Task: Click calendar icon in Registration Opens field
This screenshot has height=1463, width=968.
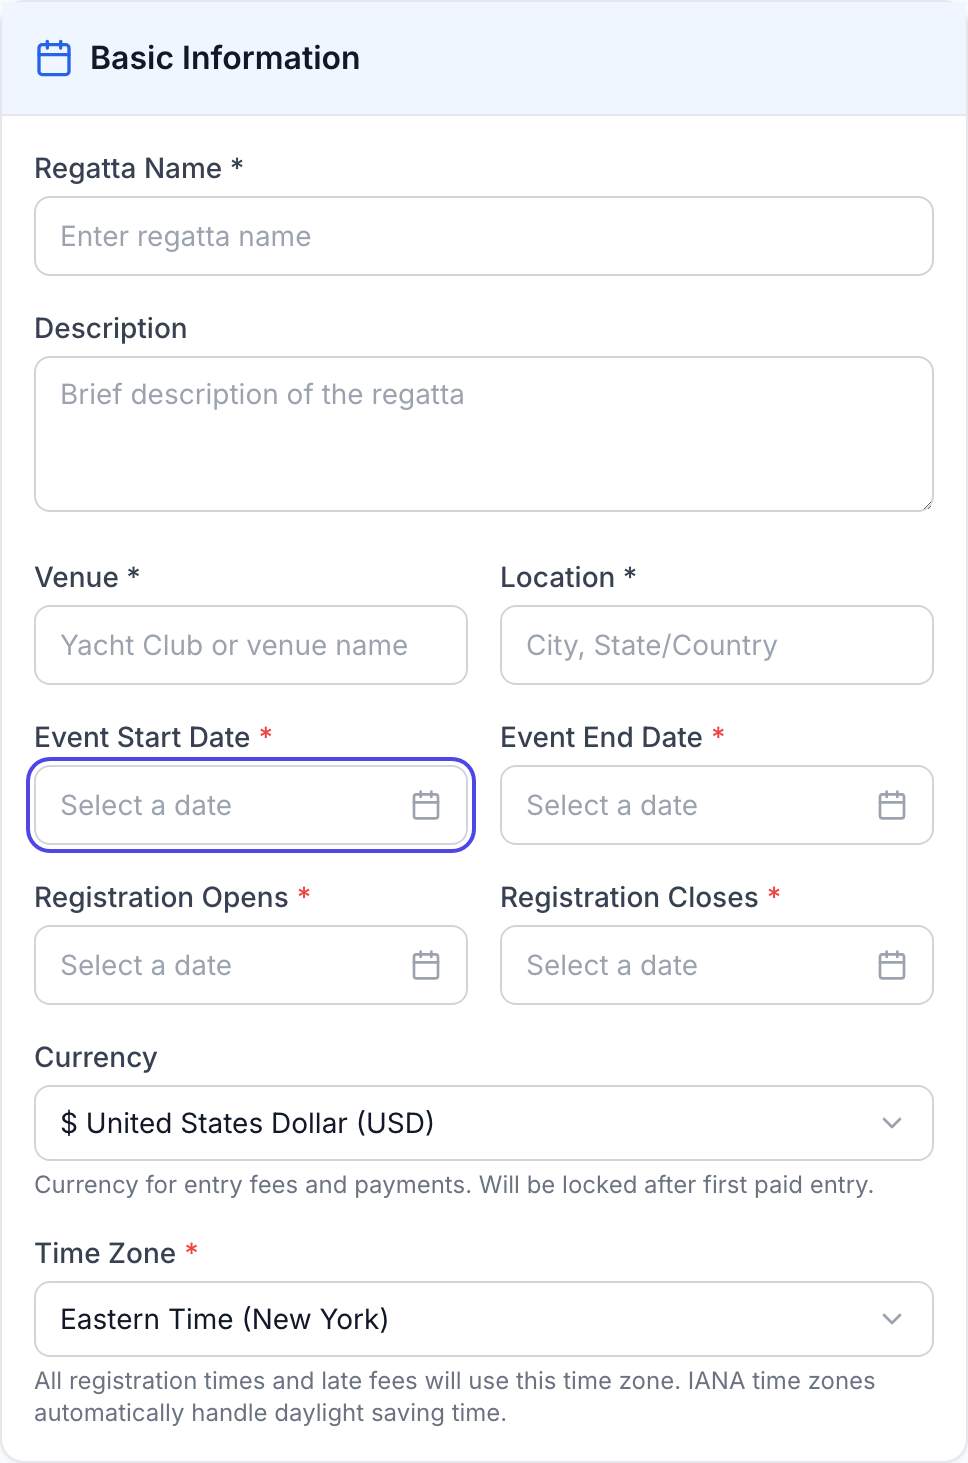Action: [426, 965]
